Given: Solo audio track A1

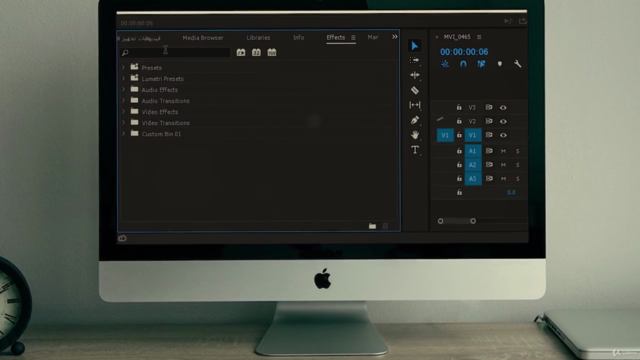Looking at the screenshot, I should click(x=518, y=151).
